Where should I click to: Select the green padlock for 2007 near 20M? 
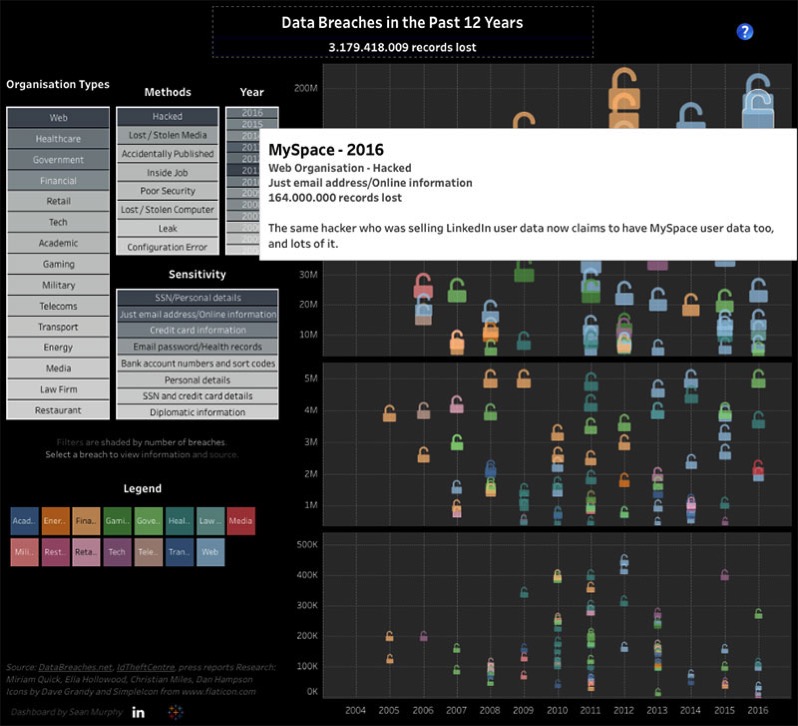tap(457, 290)
